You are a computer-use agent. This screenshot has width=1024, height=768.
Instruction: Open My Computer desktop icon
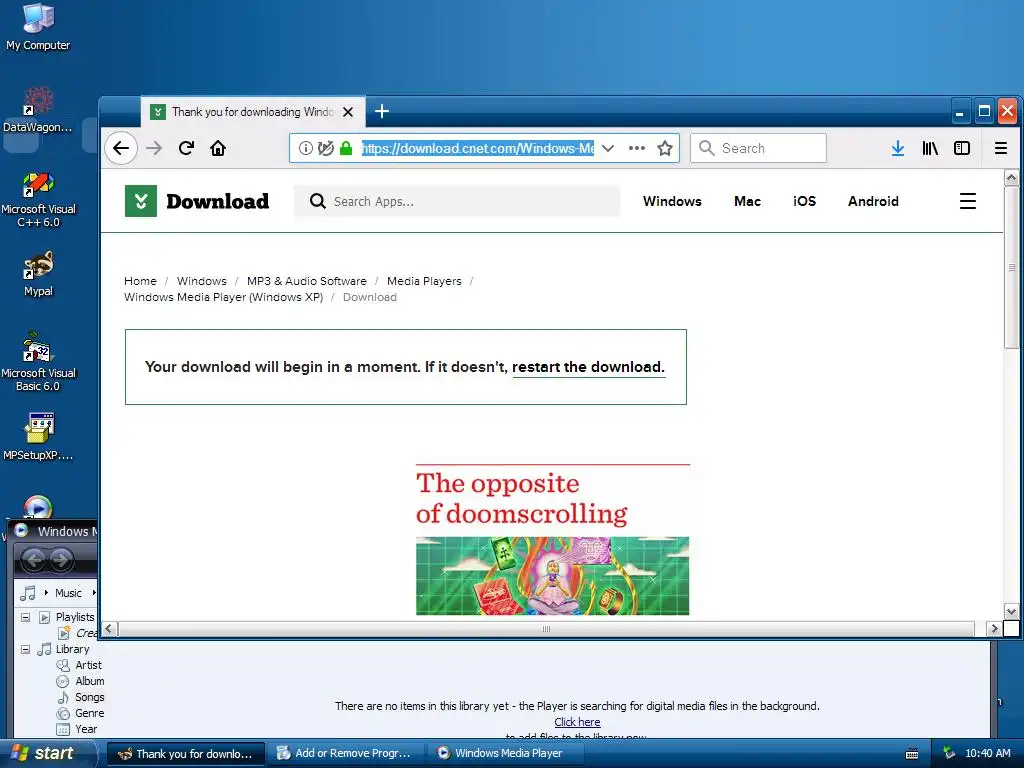coord(38,27)
